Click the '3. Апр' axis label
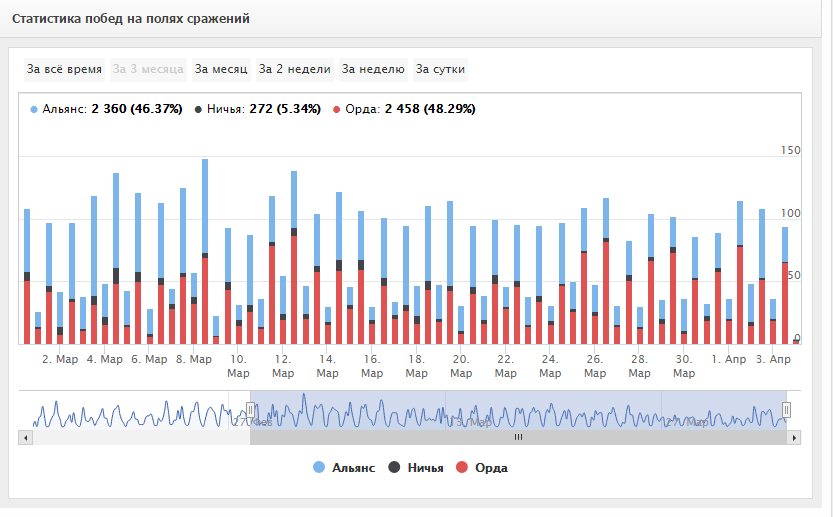Screen dimensions: 833x517 coord(774,360)
